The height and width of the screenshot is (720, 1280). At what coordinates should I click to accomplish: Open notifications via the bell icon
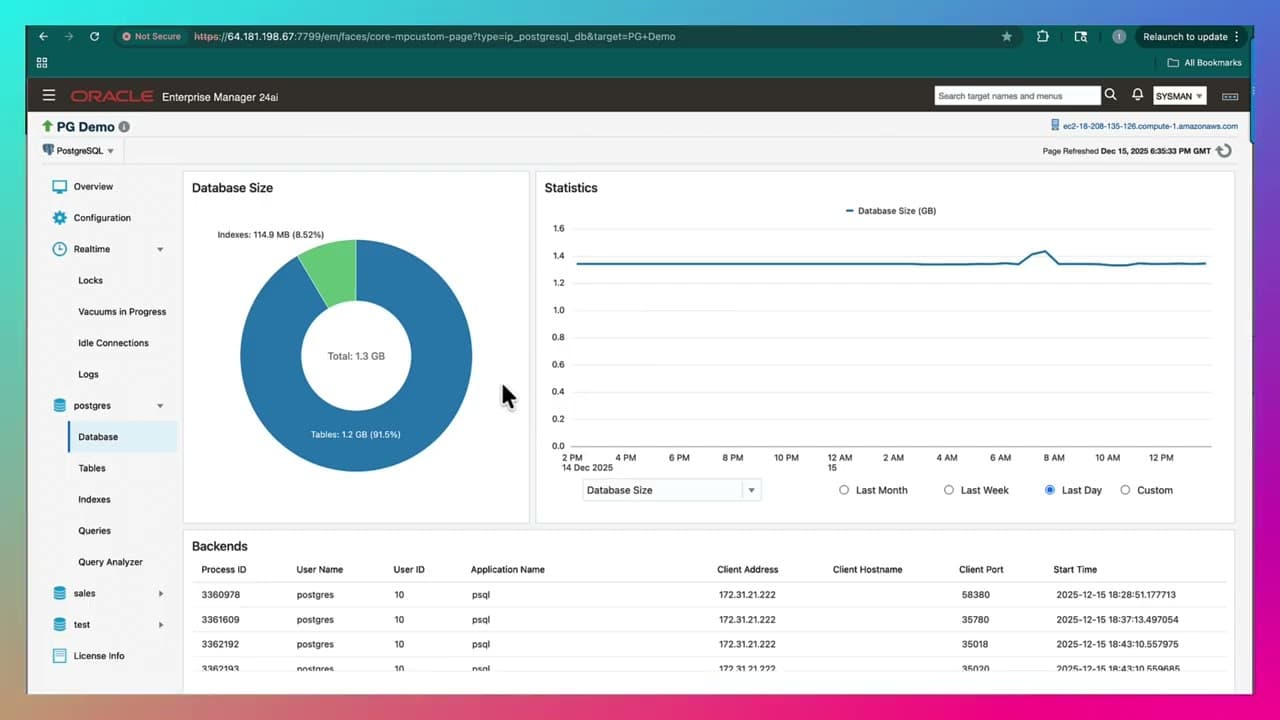click(x=1137, y=94)
